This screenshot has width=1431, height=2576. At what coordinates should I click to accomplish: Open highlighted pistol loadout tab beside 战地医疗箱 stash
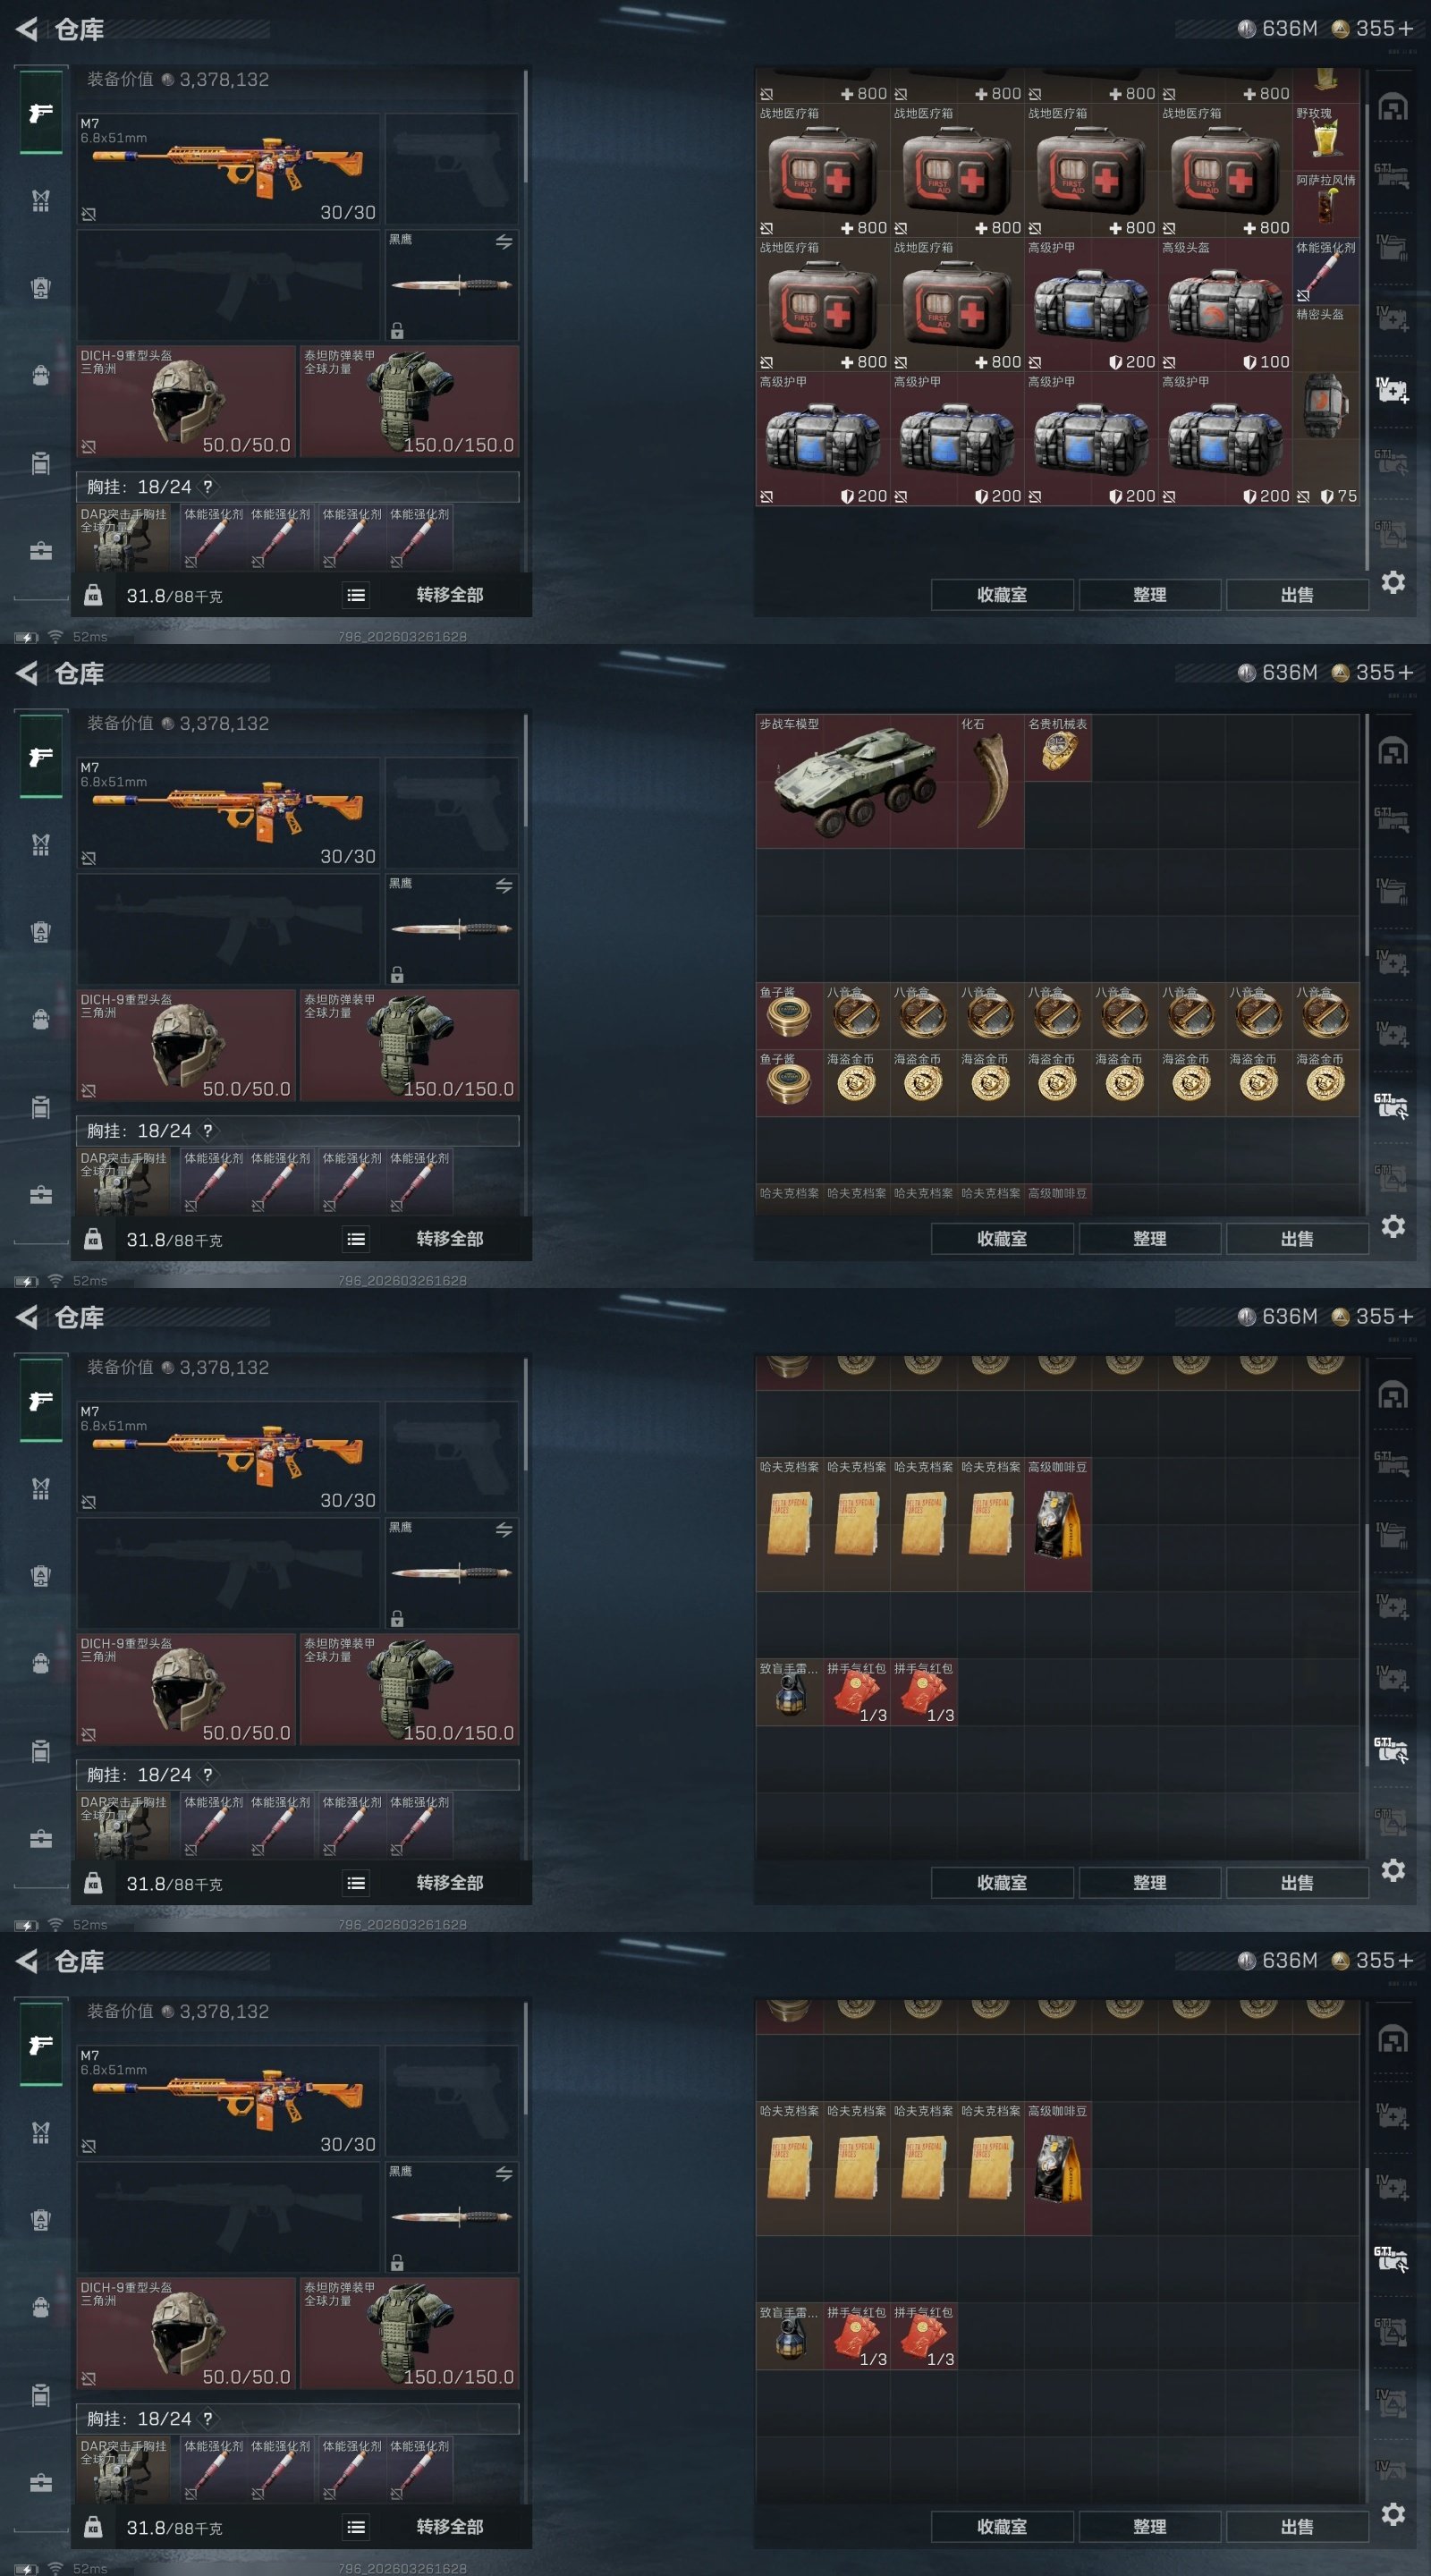coord(41,112)
